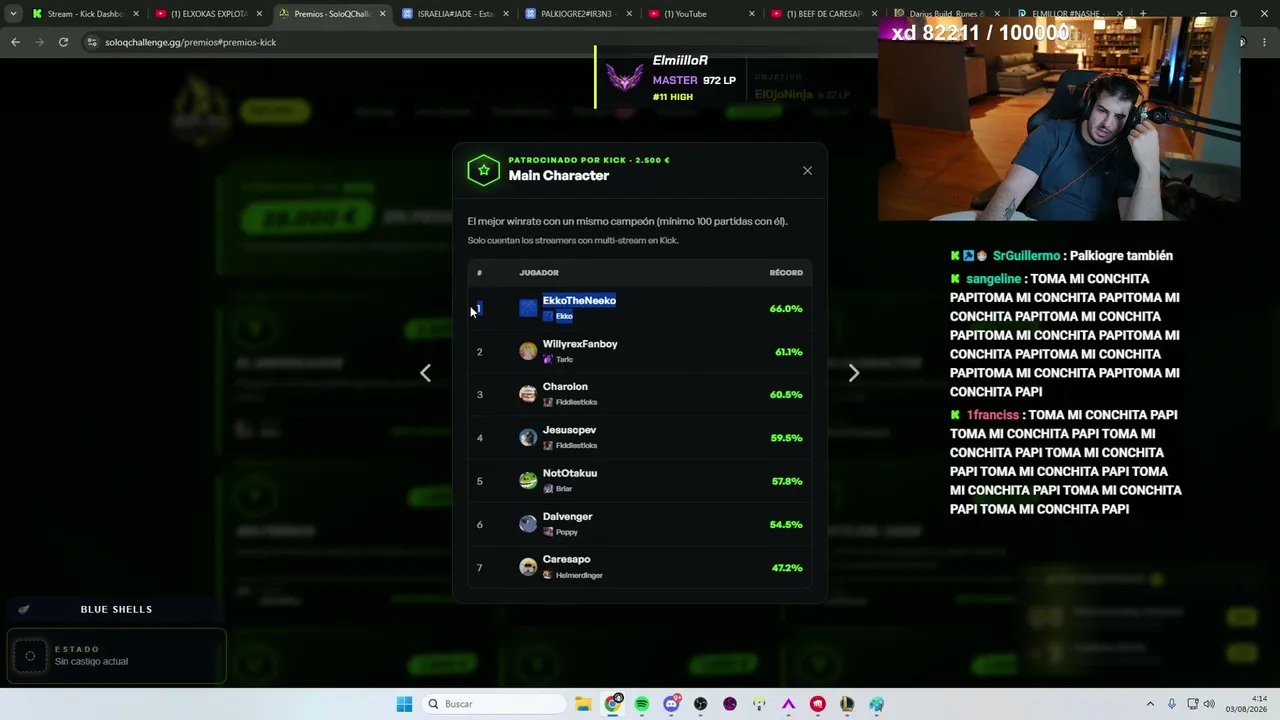1280x720 pixels.
Task: Select the Jesuscpev player name
Action: pyautogui.click(x=569, y=430)
